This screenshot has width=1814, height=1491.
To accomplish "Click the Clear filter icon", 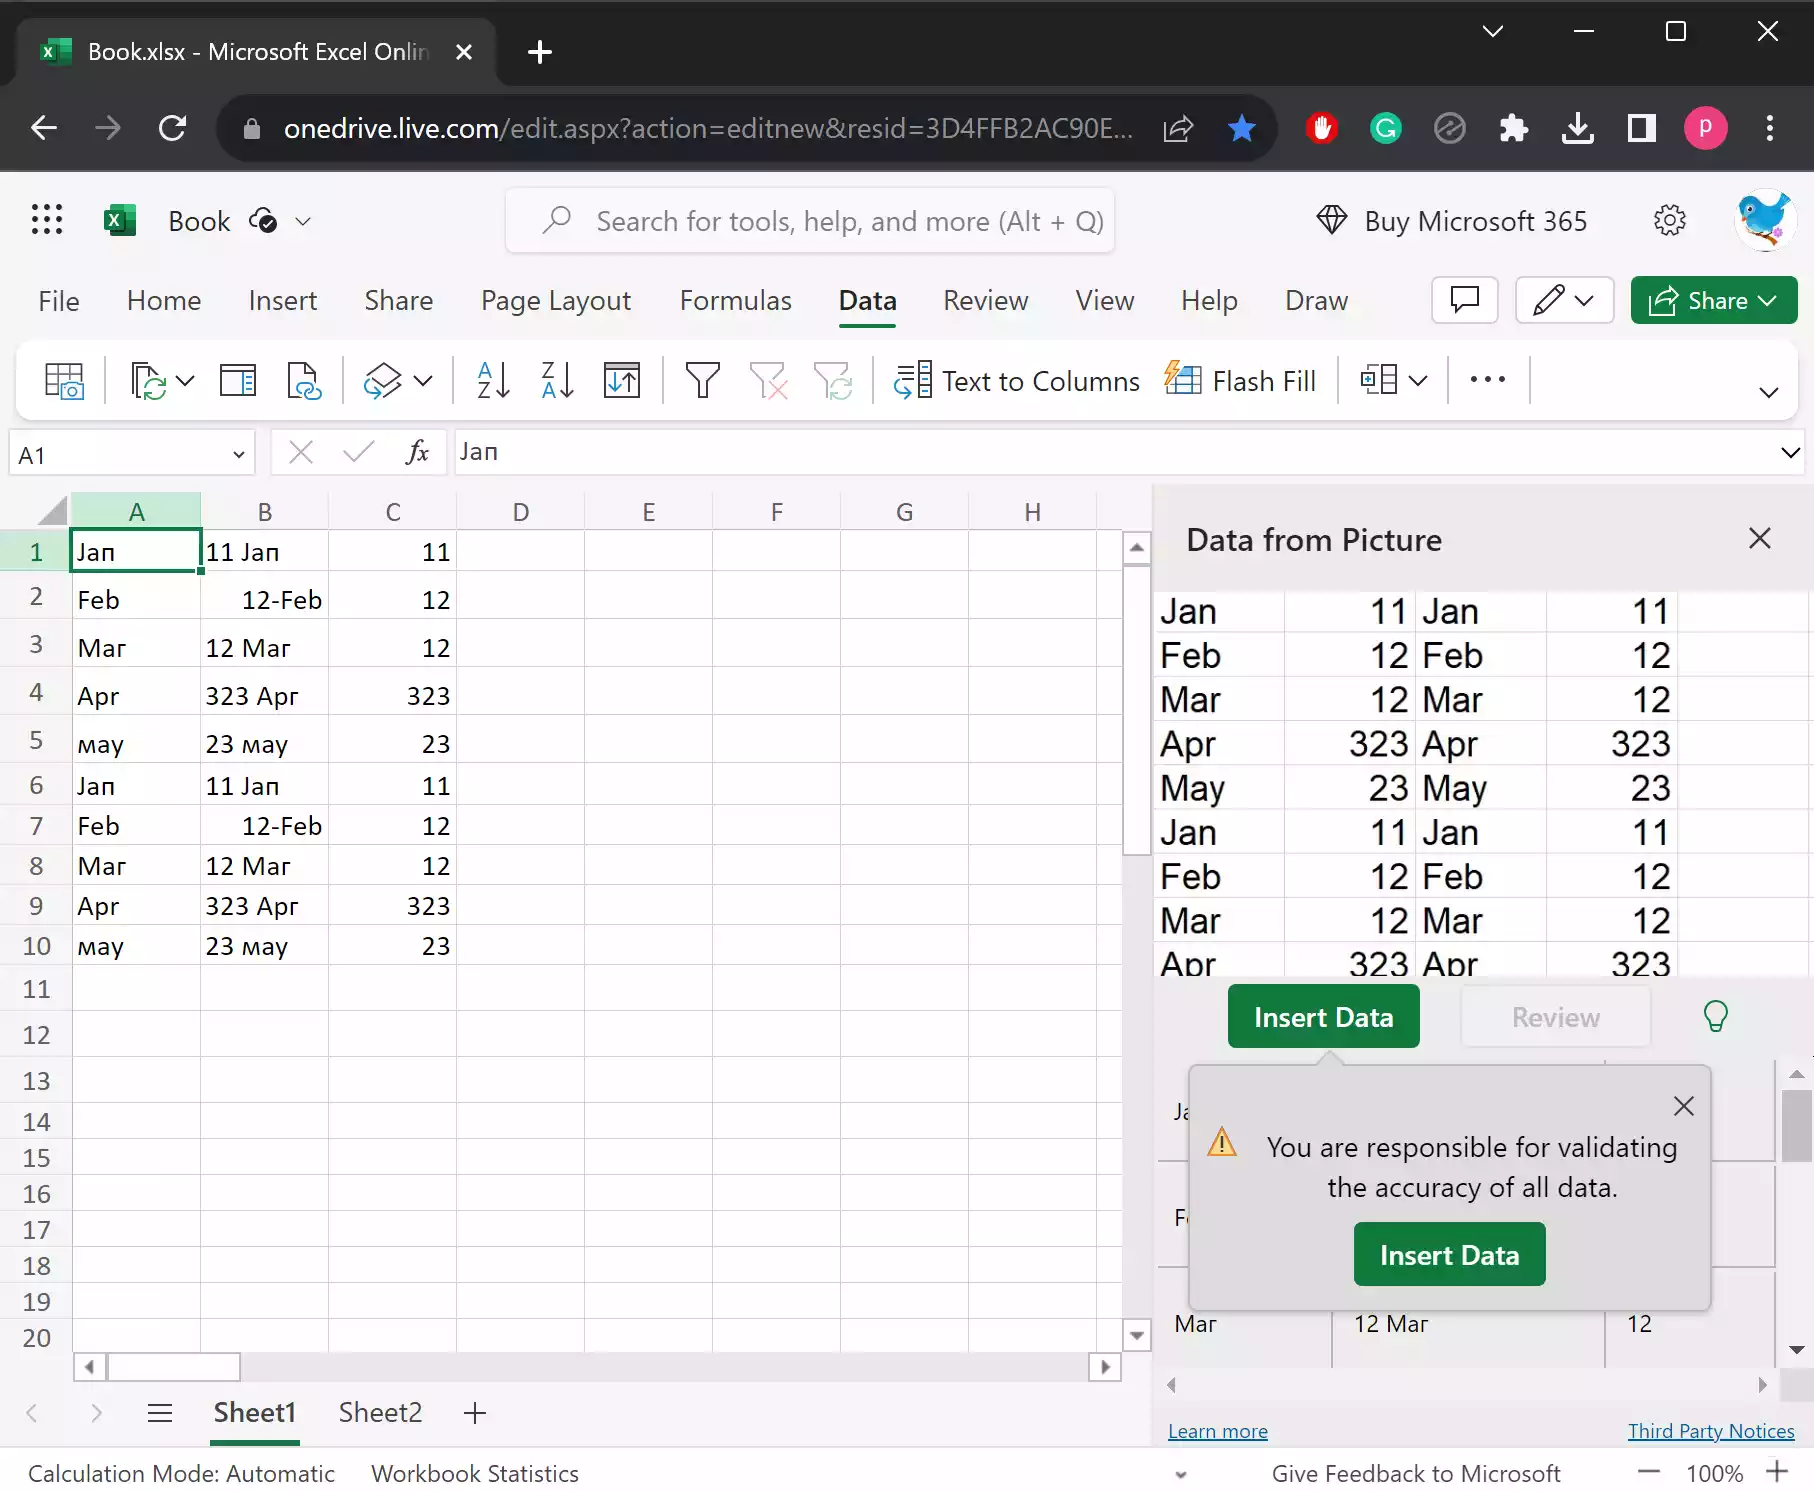I will click(768, 381).
